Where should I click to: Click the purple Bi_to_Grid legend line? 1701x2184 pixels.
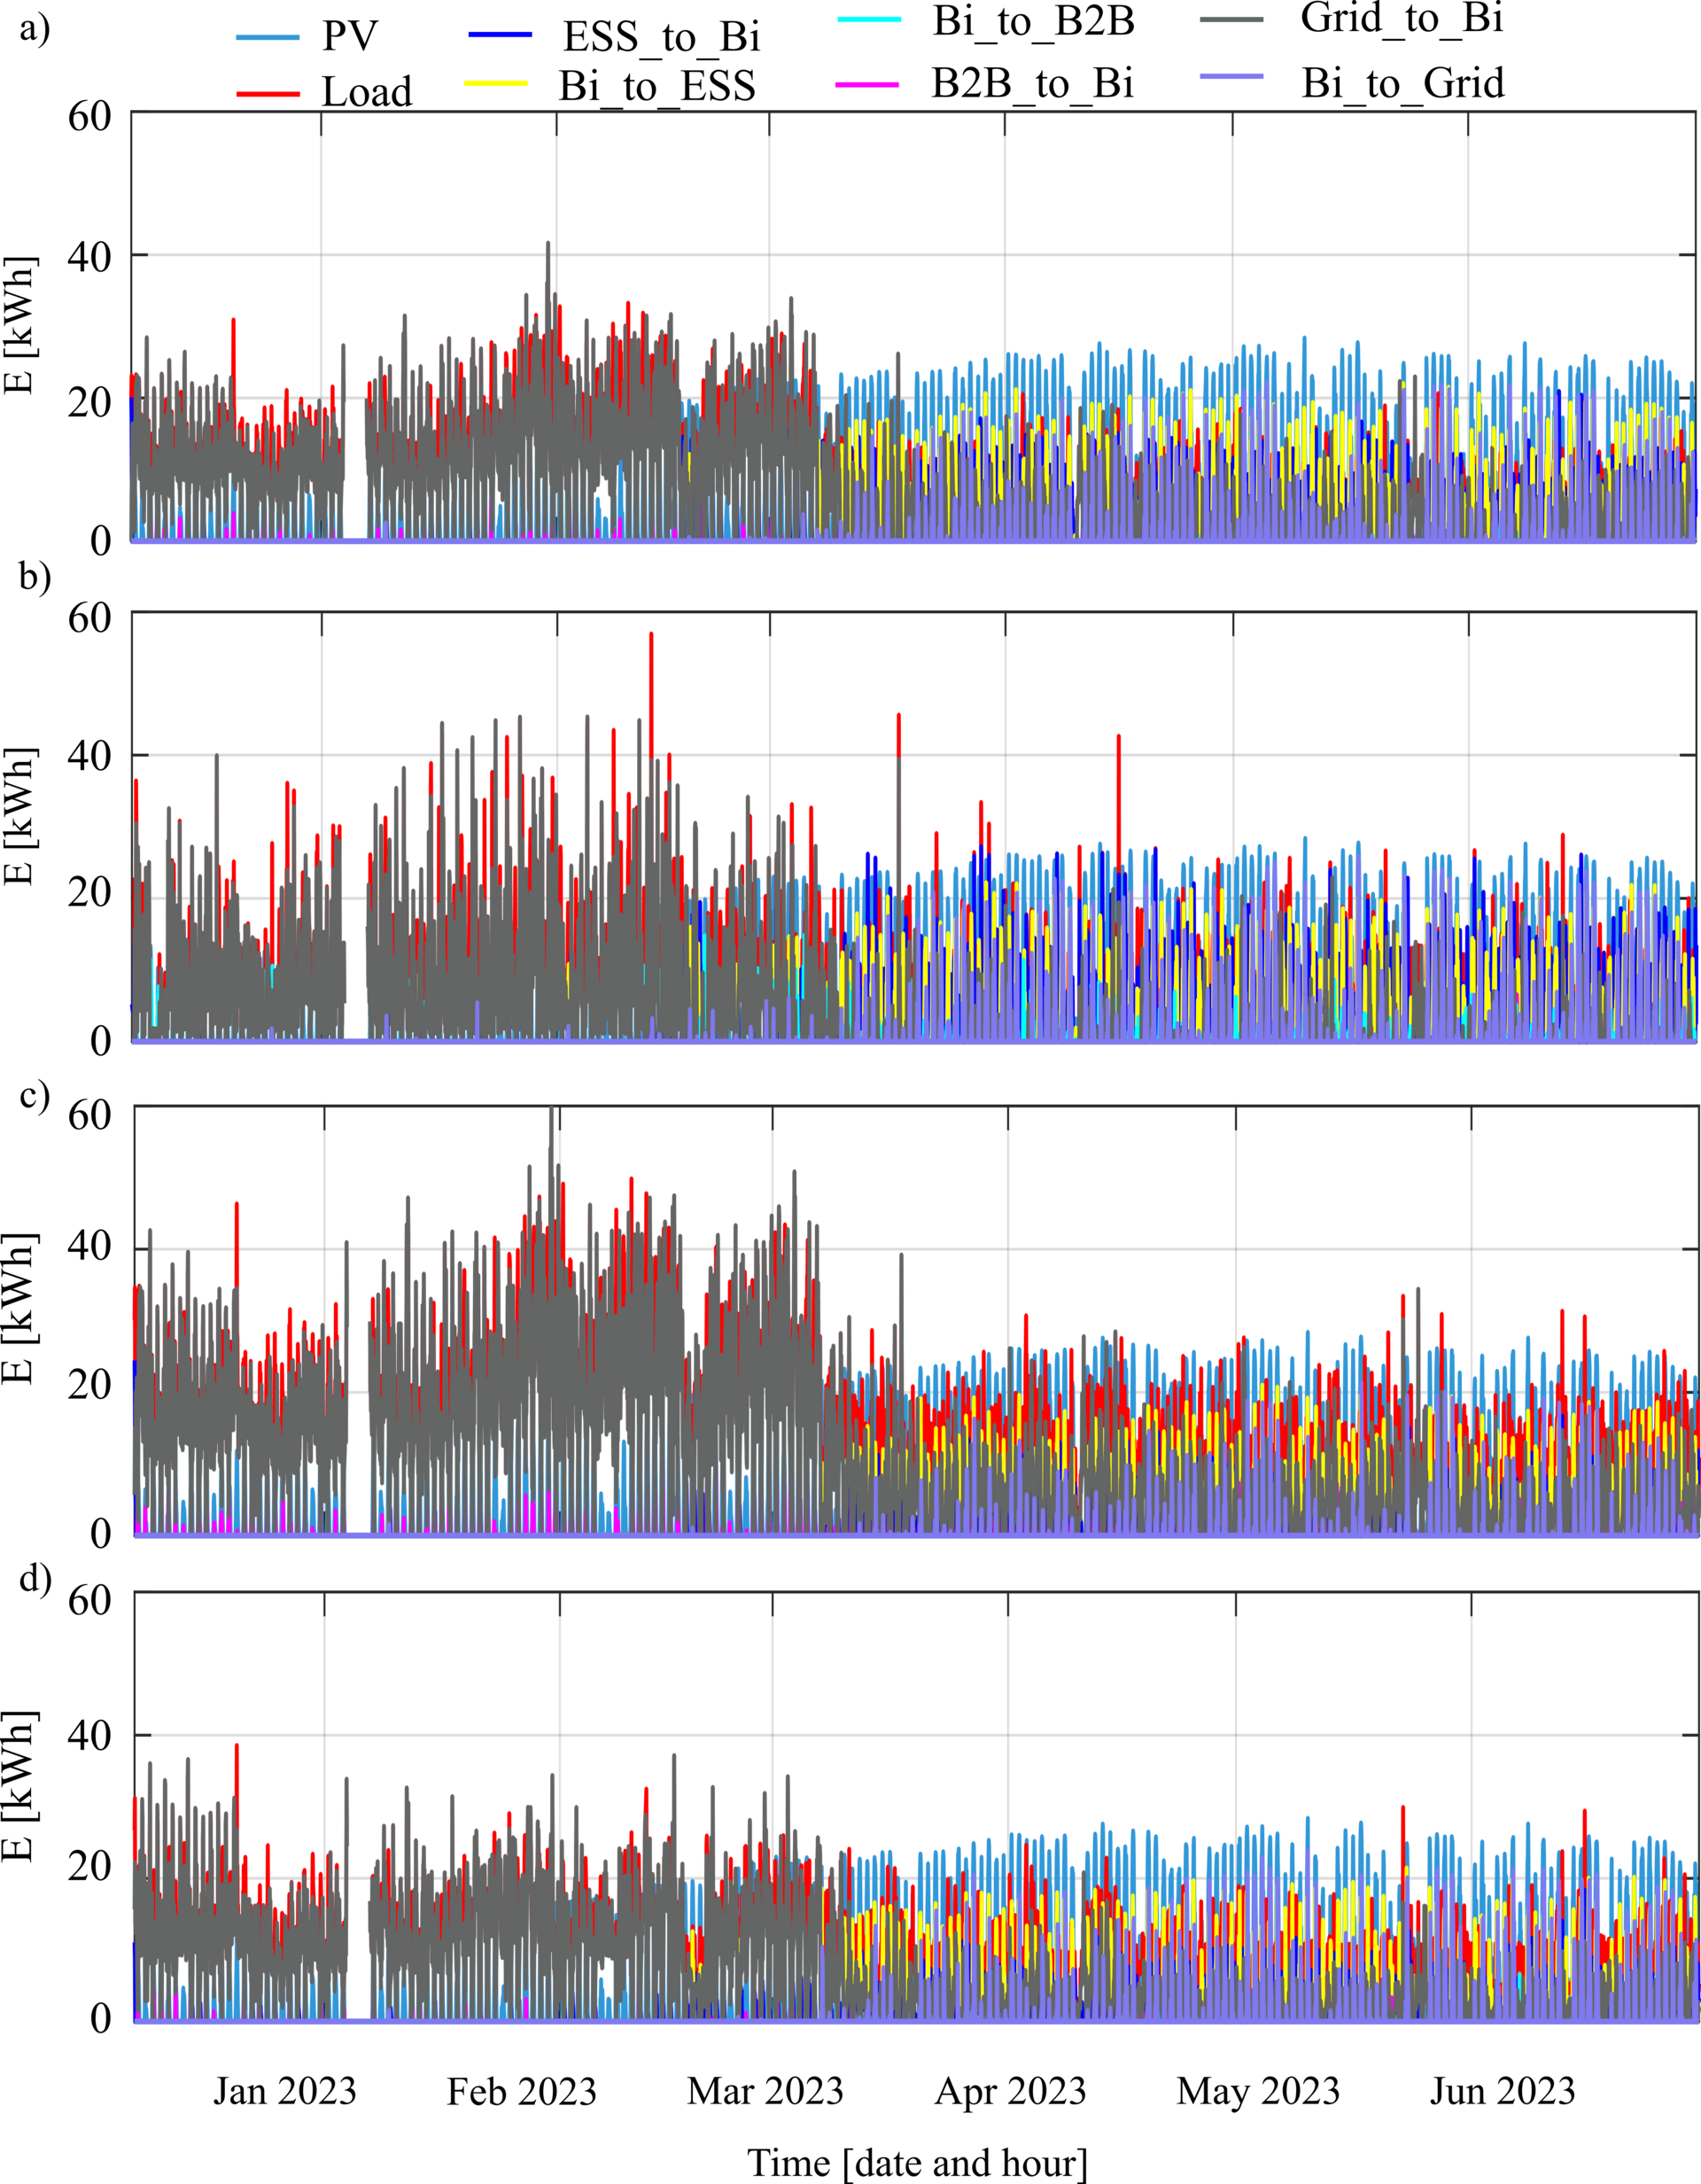[1231, 77]
